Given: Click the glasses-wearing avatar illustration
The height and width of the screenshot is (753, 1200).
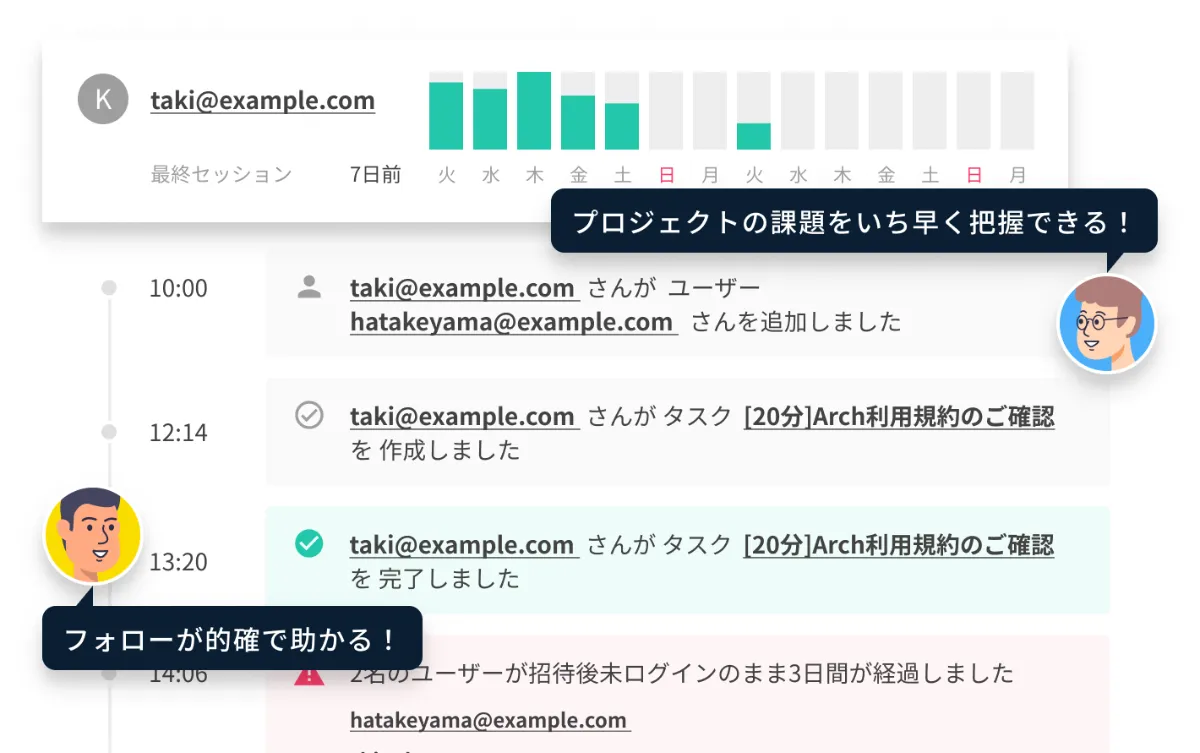Looking at the screenshot, I should point(1106,323).
